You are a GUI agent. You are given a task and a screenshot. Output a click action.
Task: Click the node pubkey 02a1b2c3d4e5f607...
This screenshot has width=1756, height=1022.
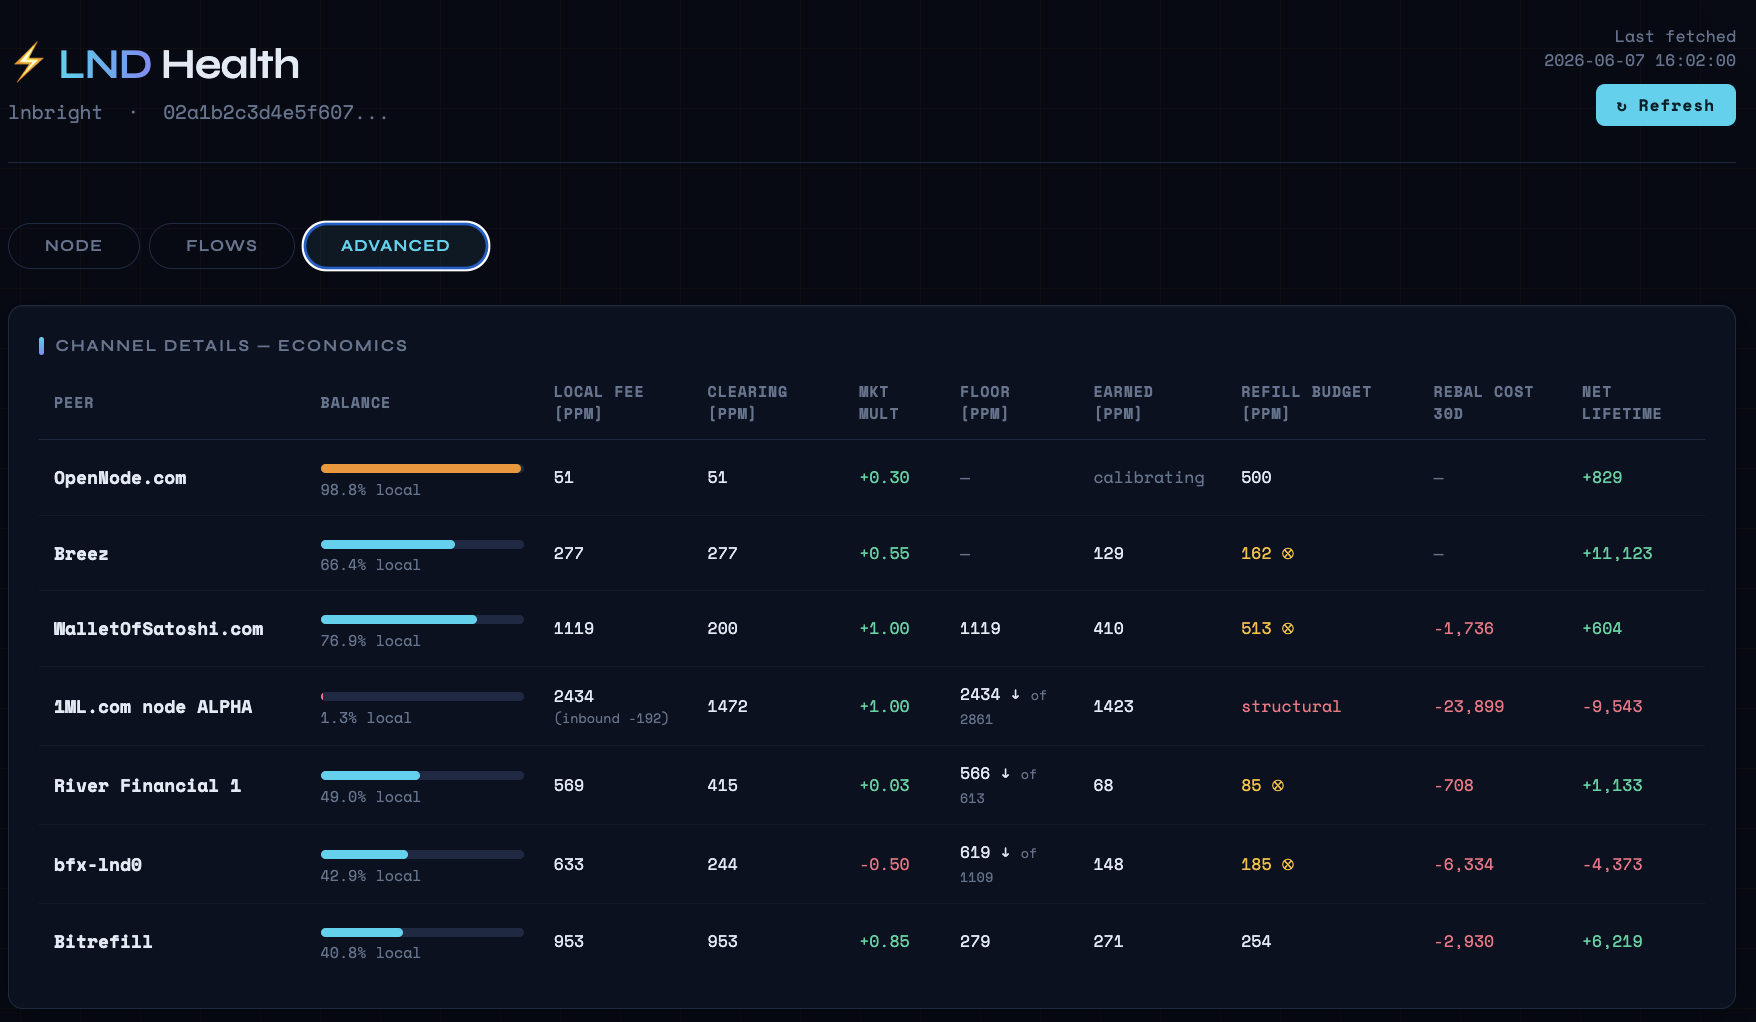[275, 113]
